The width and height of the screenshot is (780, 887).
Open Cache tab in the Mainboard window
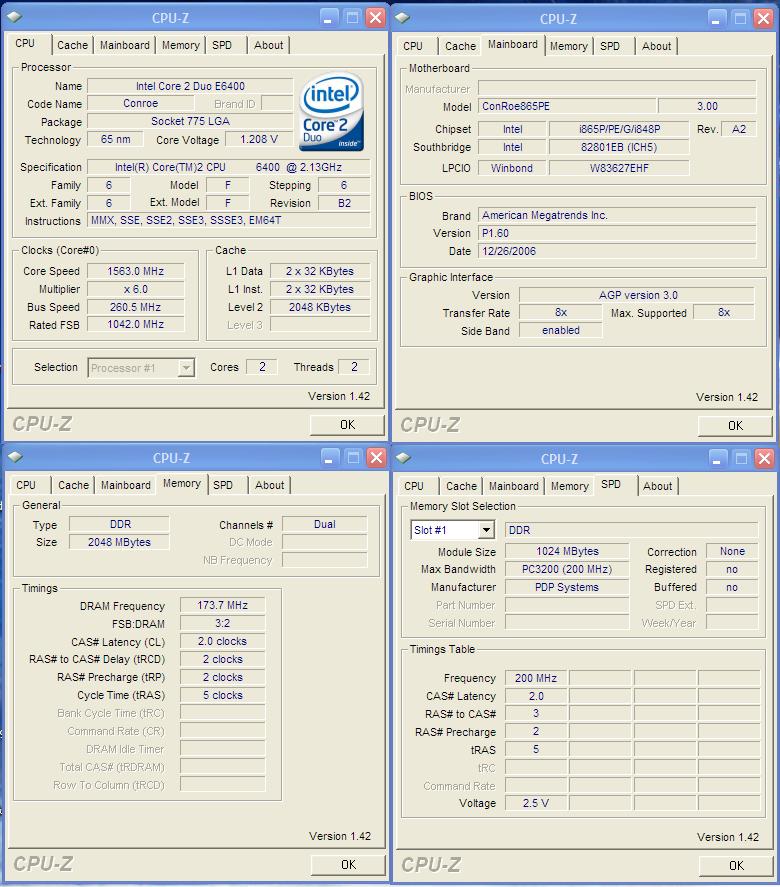tap(460, 46)
